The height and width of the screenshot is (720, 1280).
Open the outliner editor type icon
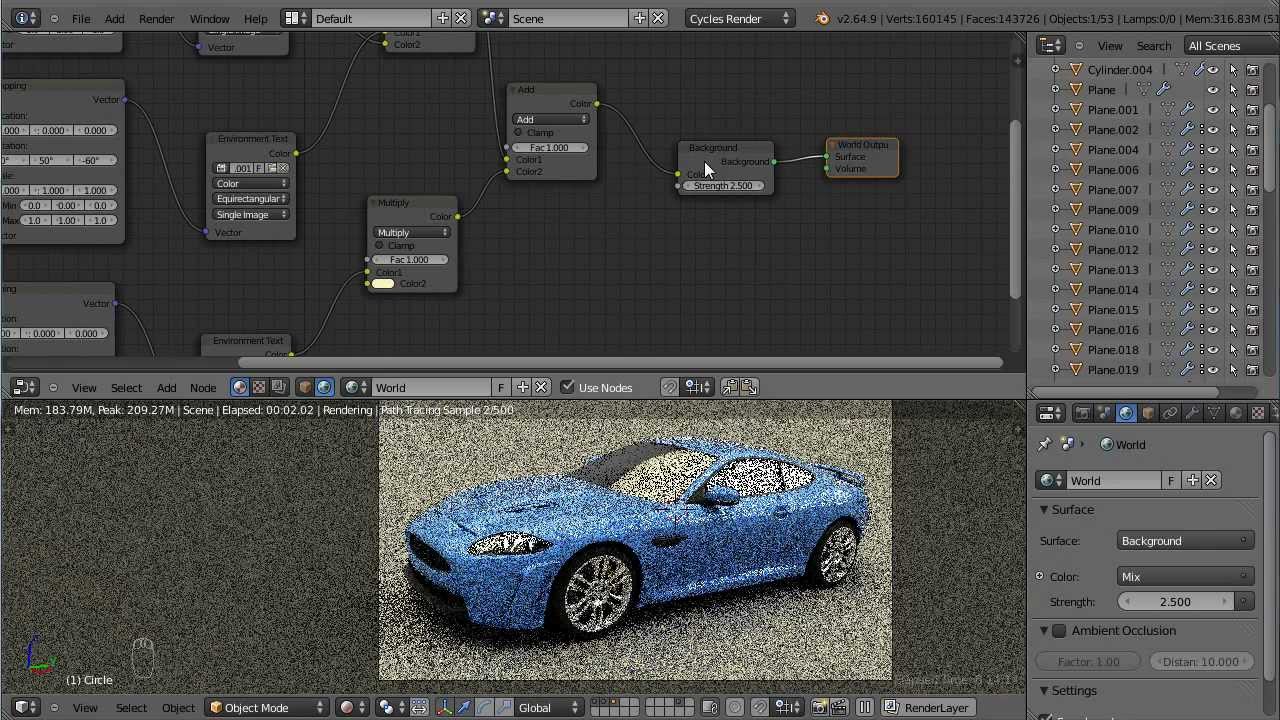point(1050,46)
